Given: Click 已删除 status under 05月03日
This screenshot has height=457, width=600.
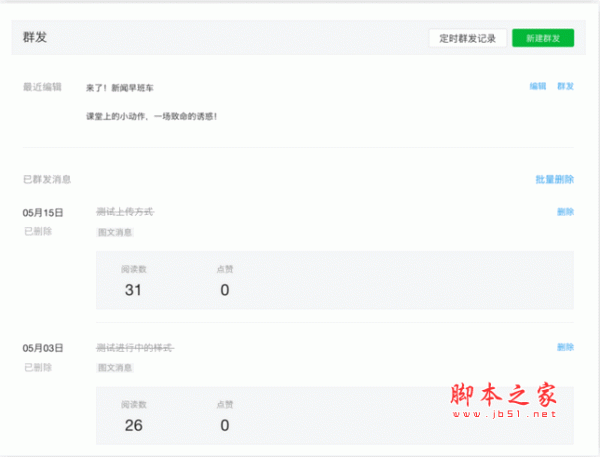Looking at the screenshot, I should point(38,367).
